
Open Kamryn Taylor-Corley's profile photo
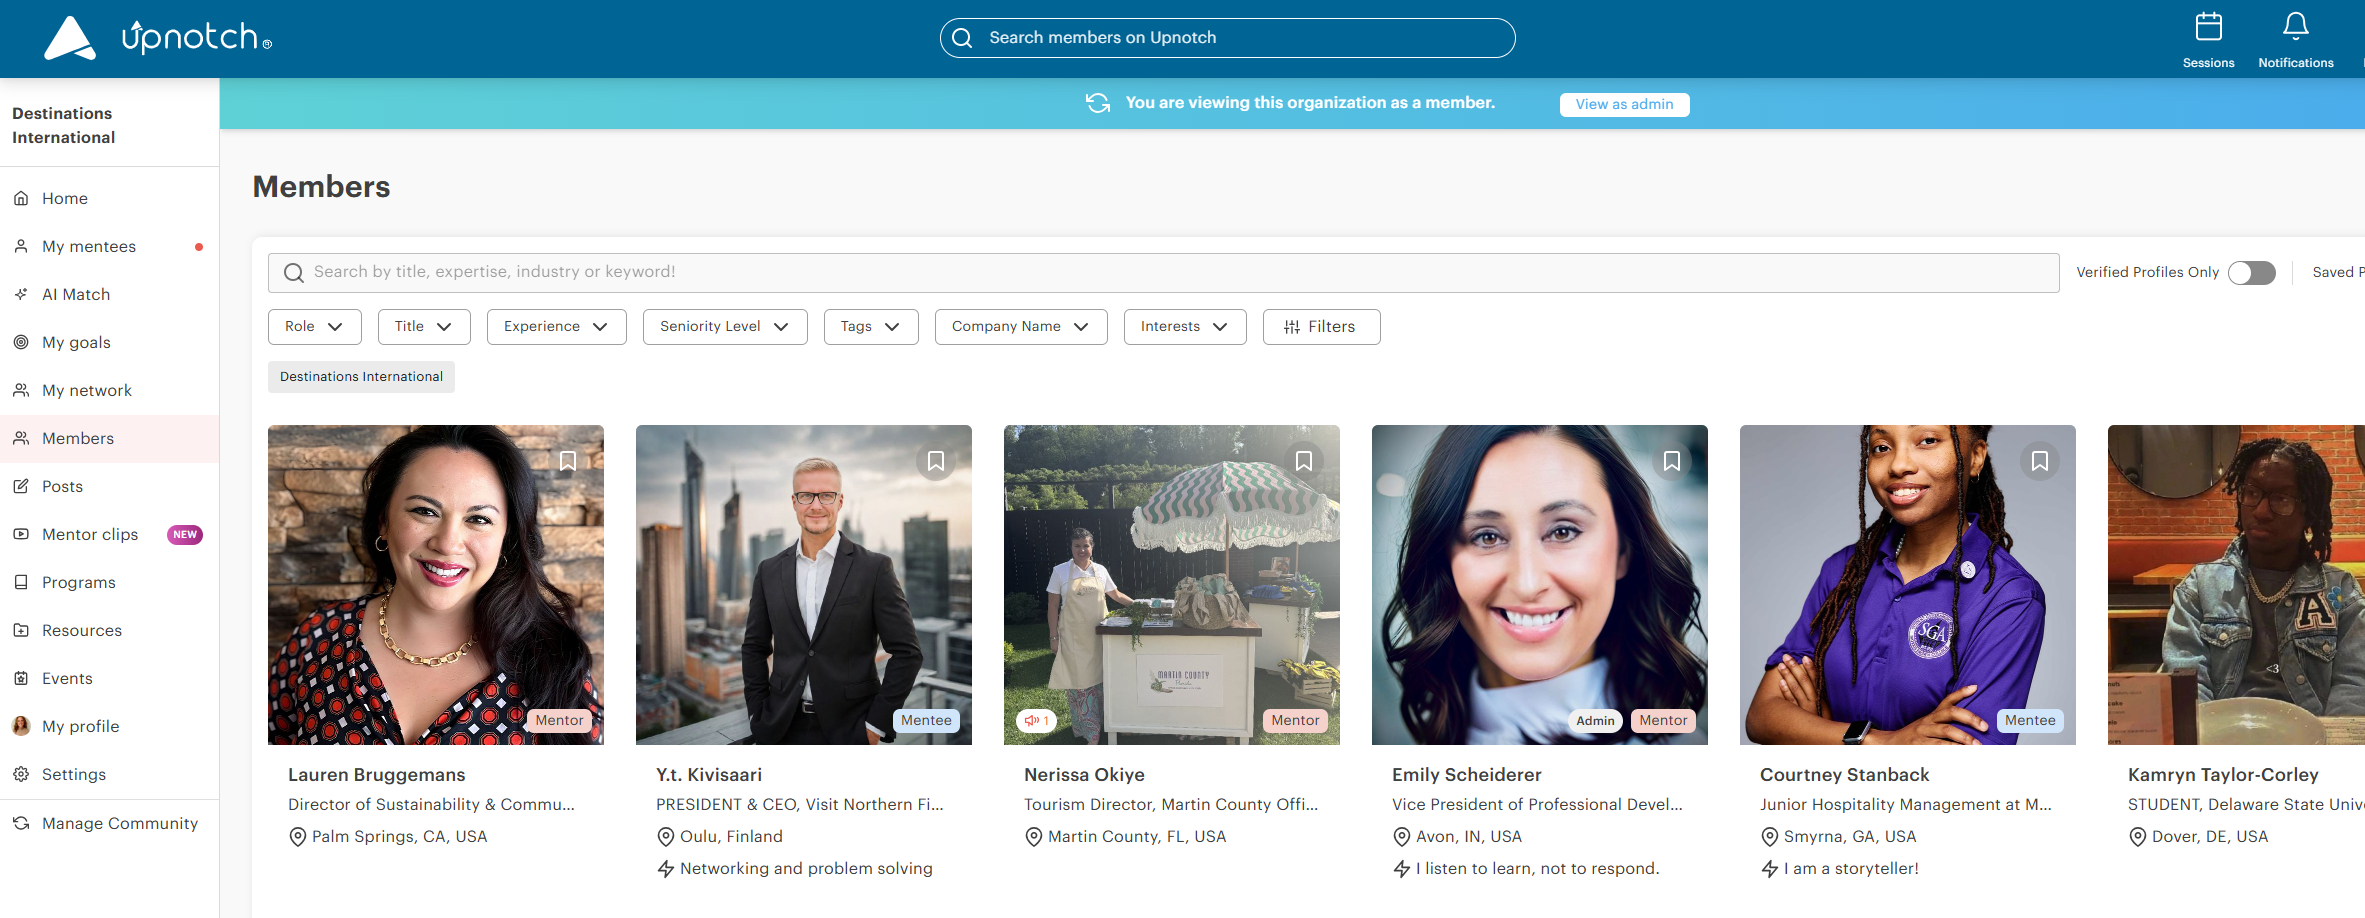pos(2236,585)
